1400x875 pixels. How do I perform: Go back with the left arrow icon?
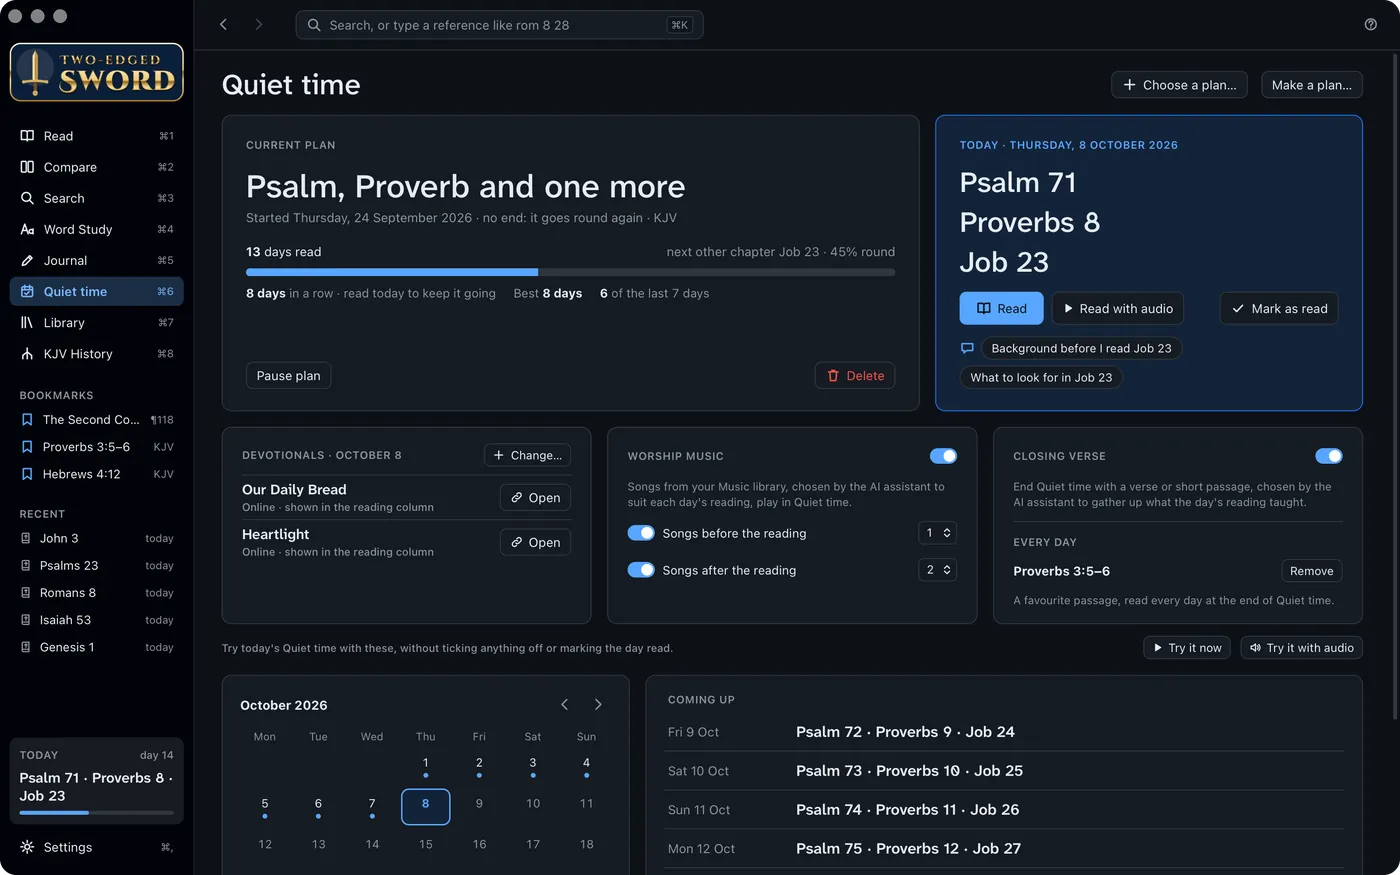pos(223,25)
